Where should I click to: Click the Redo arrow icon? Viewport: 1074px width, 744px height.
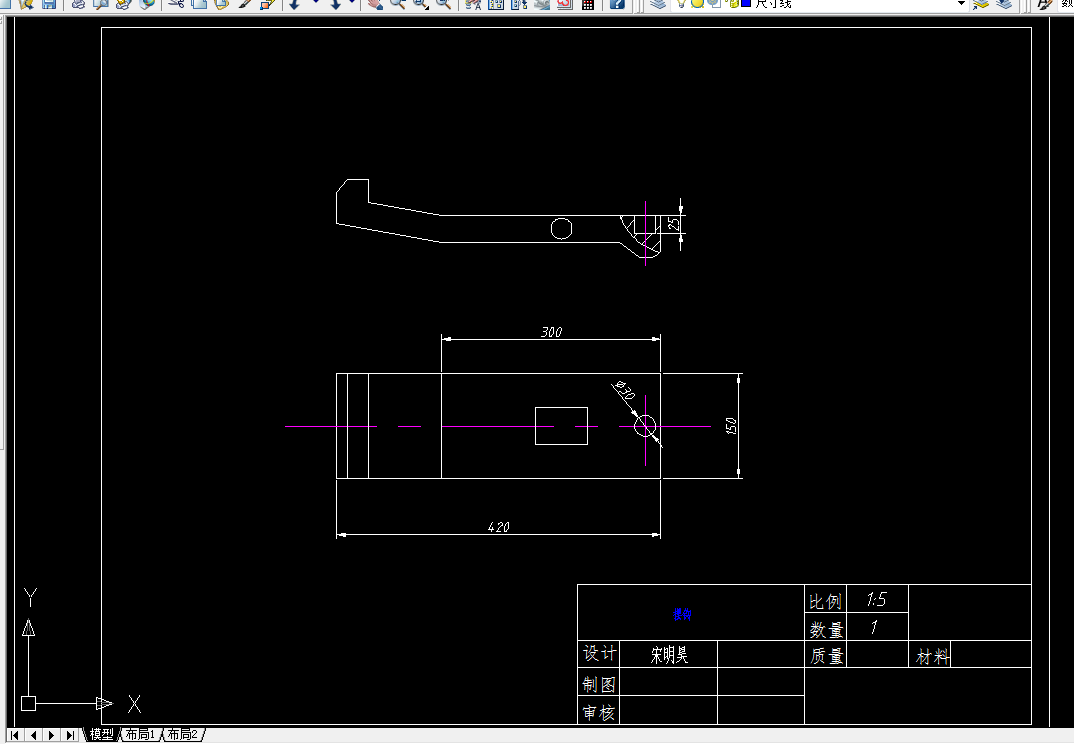point(335,3)
